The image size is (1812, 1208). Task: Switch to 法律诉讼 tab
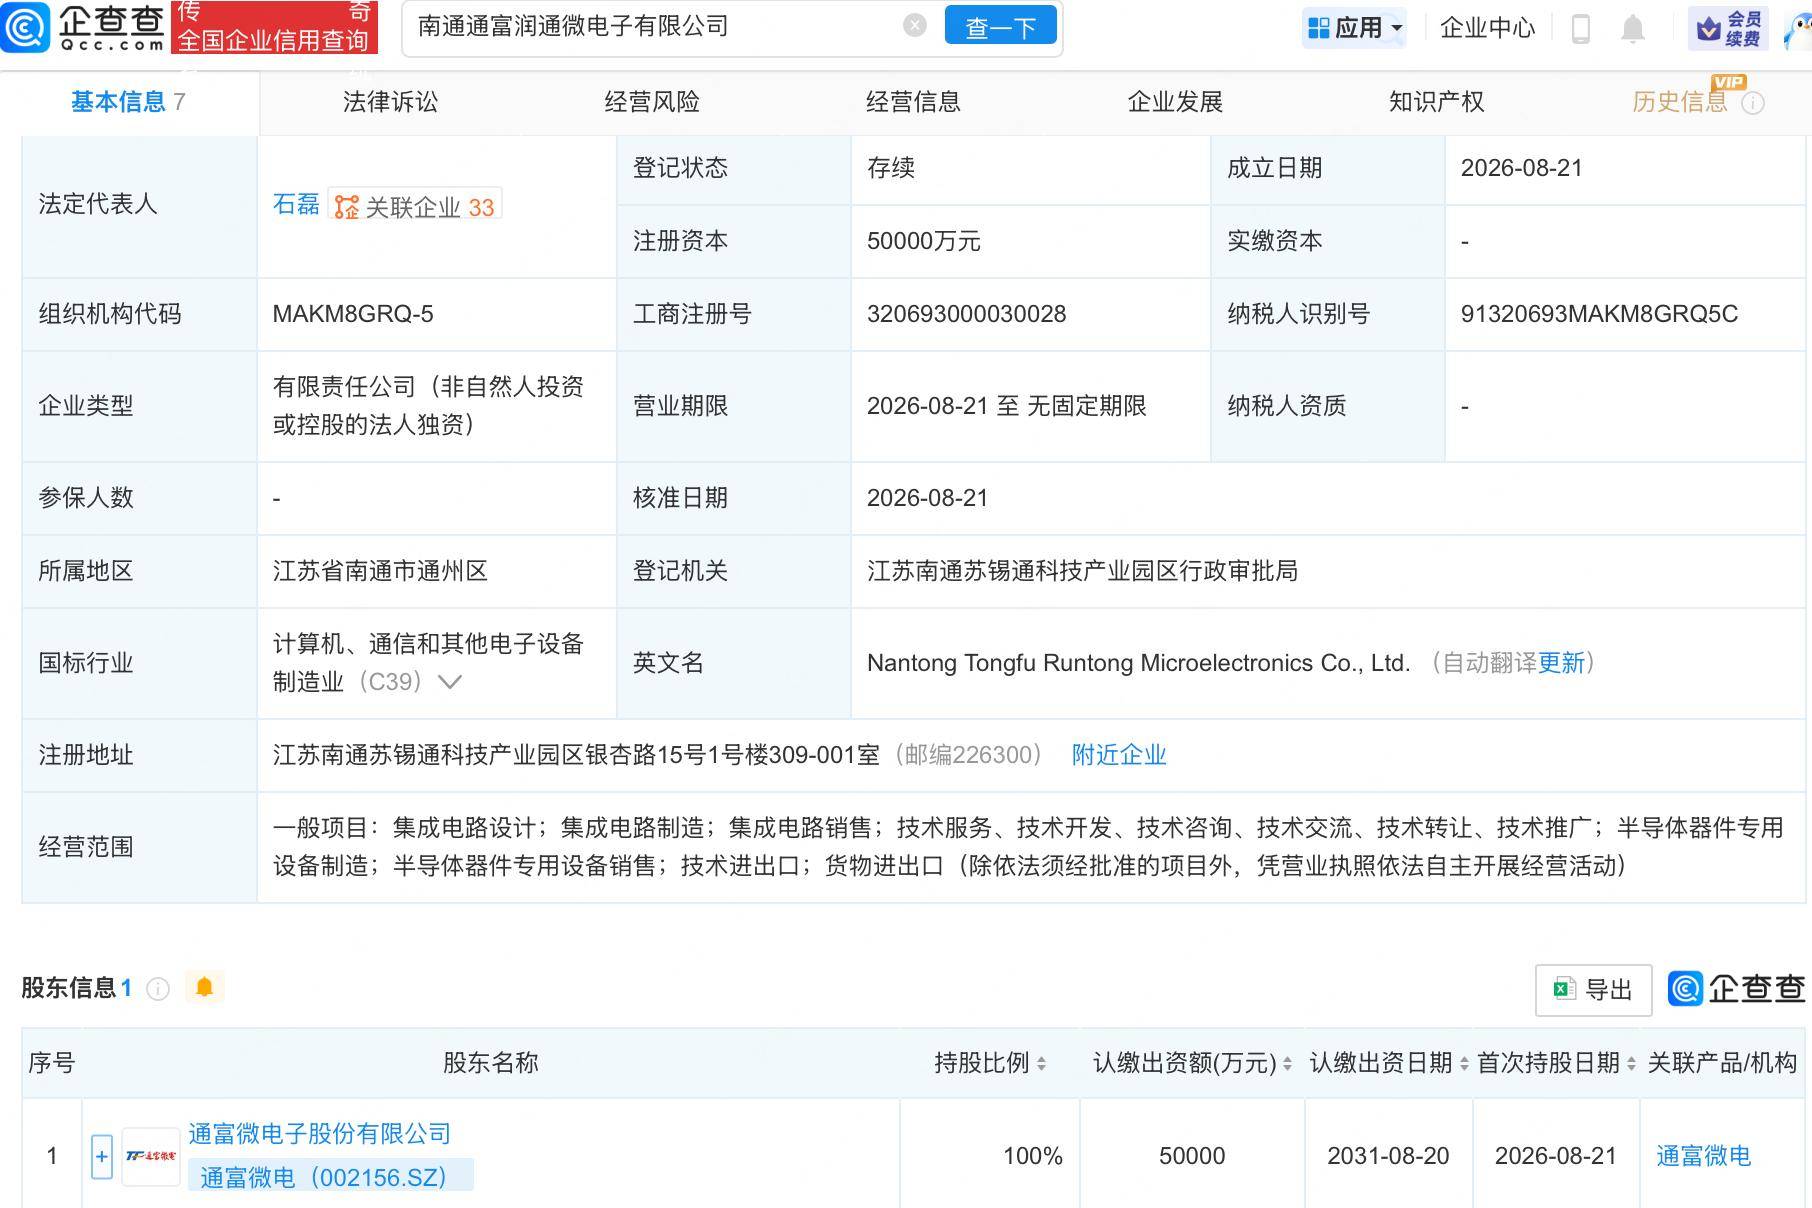pos(390,102)
